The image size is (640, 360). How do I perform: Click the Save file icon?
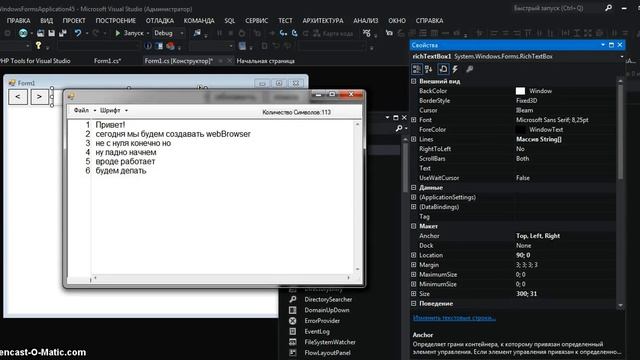(x=51, y=33)
